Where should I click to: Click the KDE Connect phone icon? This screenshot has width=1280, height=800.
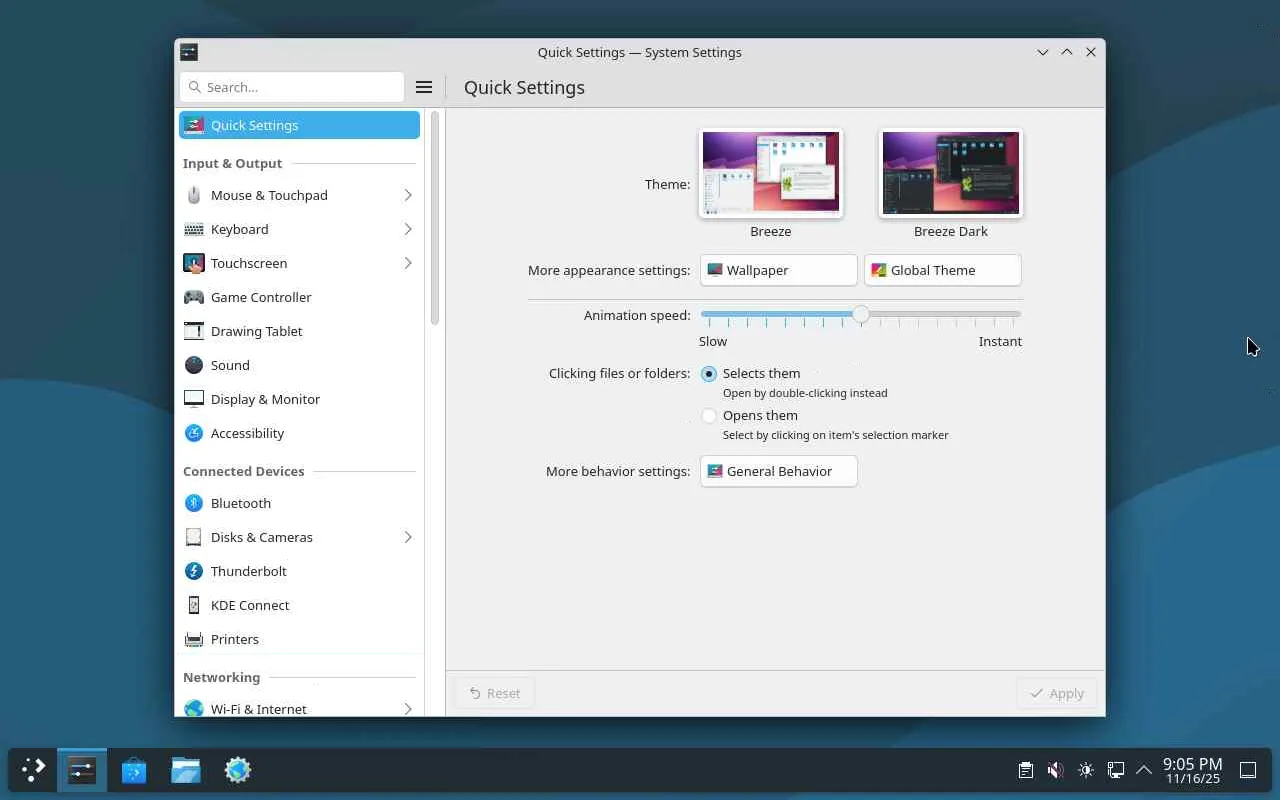pyautogui.click(x=194, y=605)
